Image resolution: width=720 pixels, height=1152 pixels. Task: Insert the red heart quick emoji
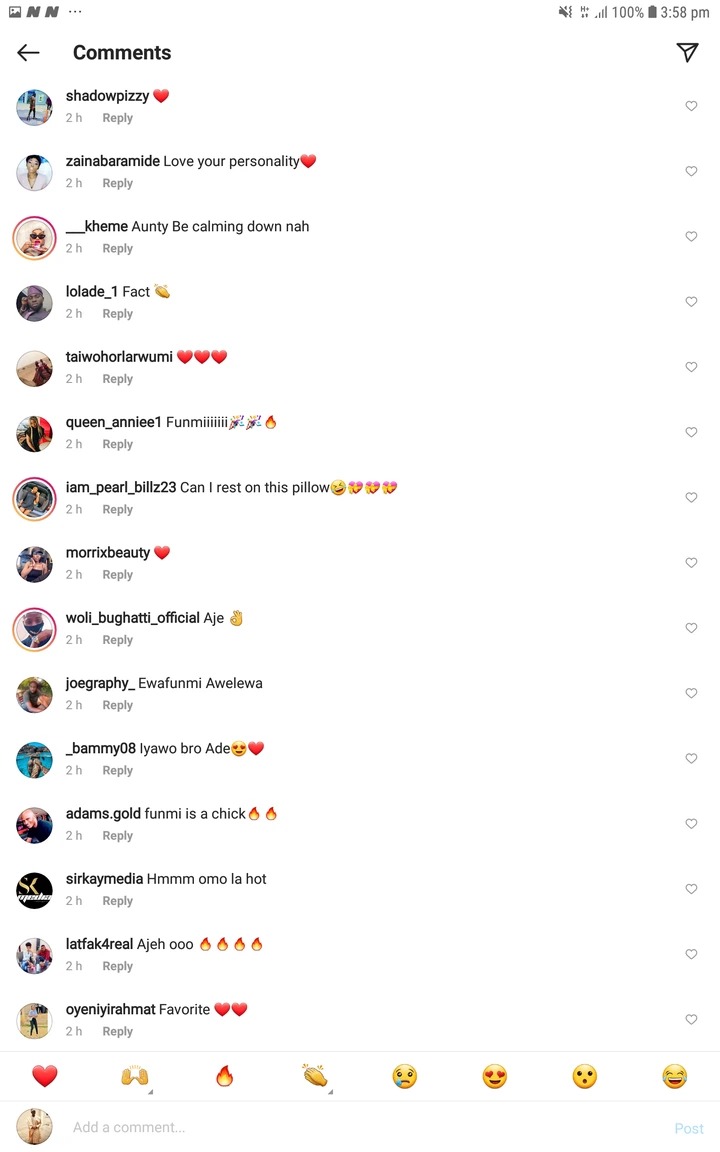pos(45,1076)
